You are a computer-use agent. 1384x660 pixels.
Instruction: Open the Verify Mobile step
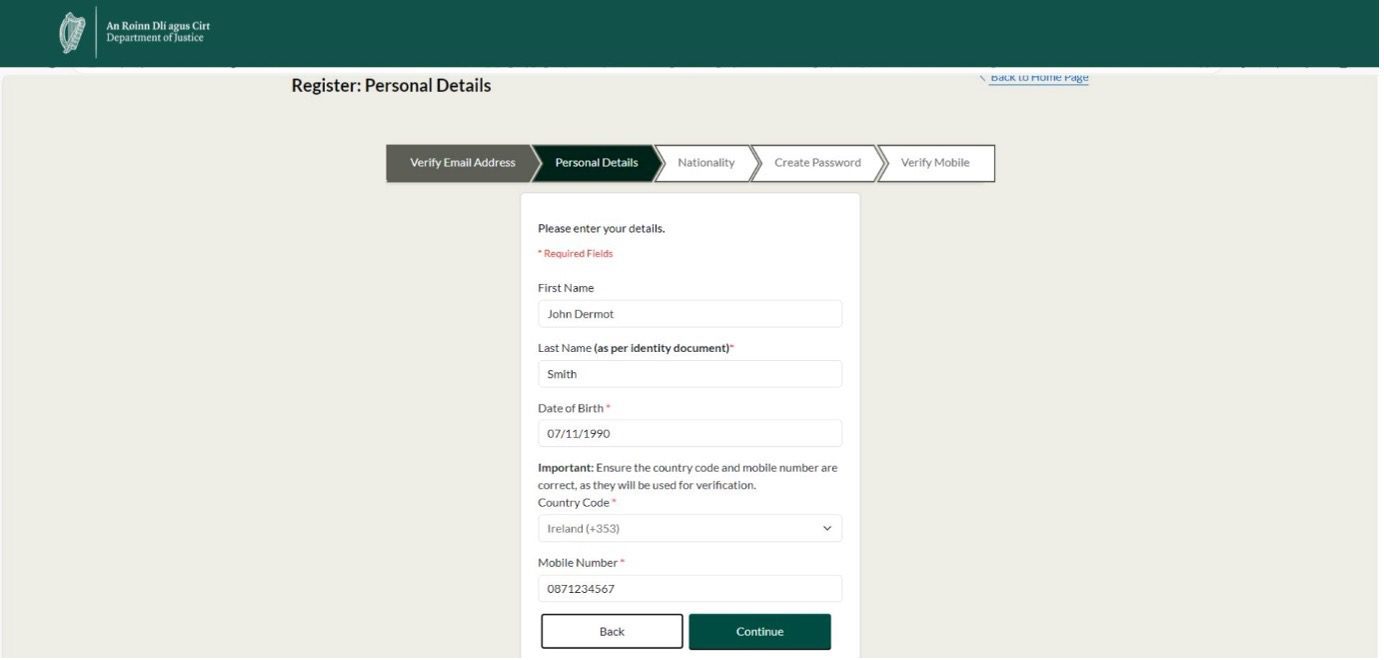[x=935, y=163]
